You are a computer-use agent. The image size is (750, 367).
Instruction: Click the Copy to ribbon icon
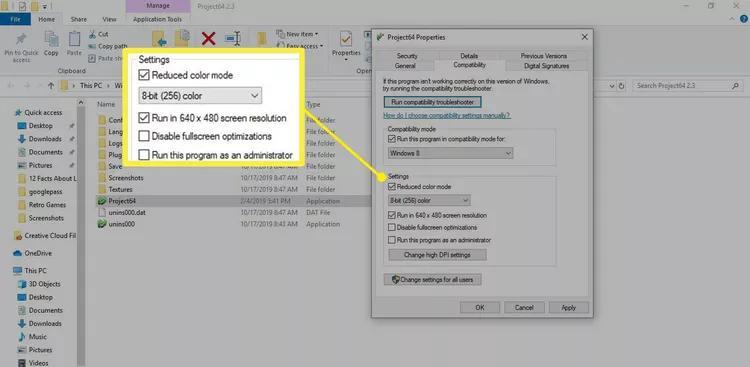point(182,38)
